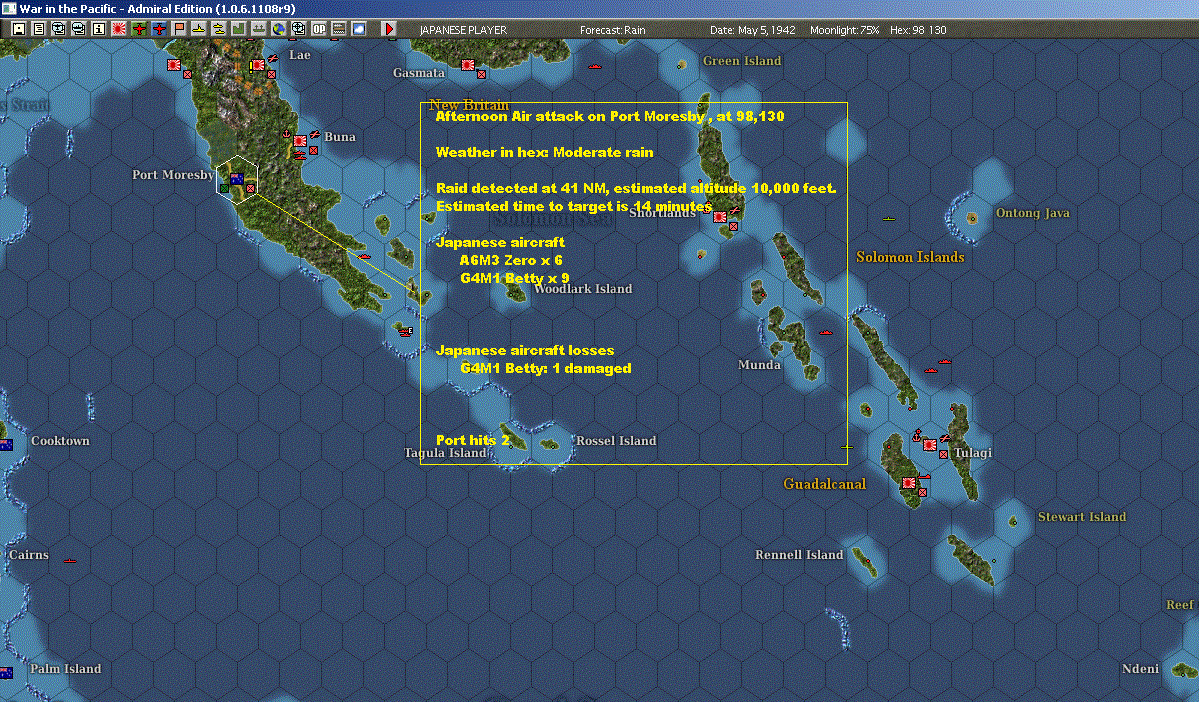
Task: Click the Cairns map label
Action: point(29,554)
